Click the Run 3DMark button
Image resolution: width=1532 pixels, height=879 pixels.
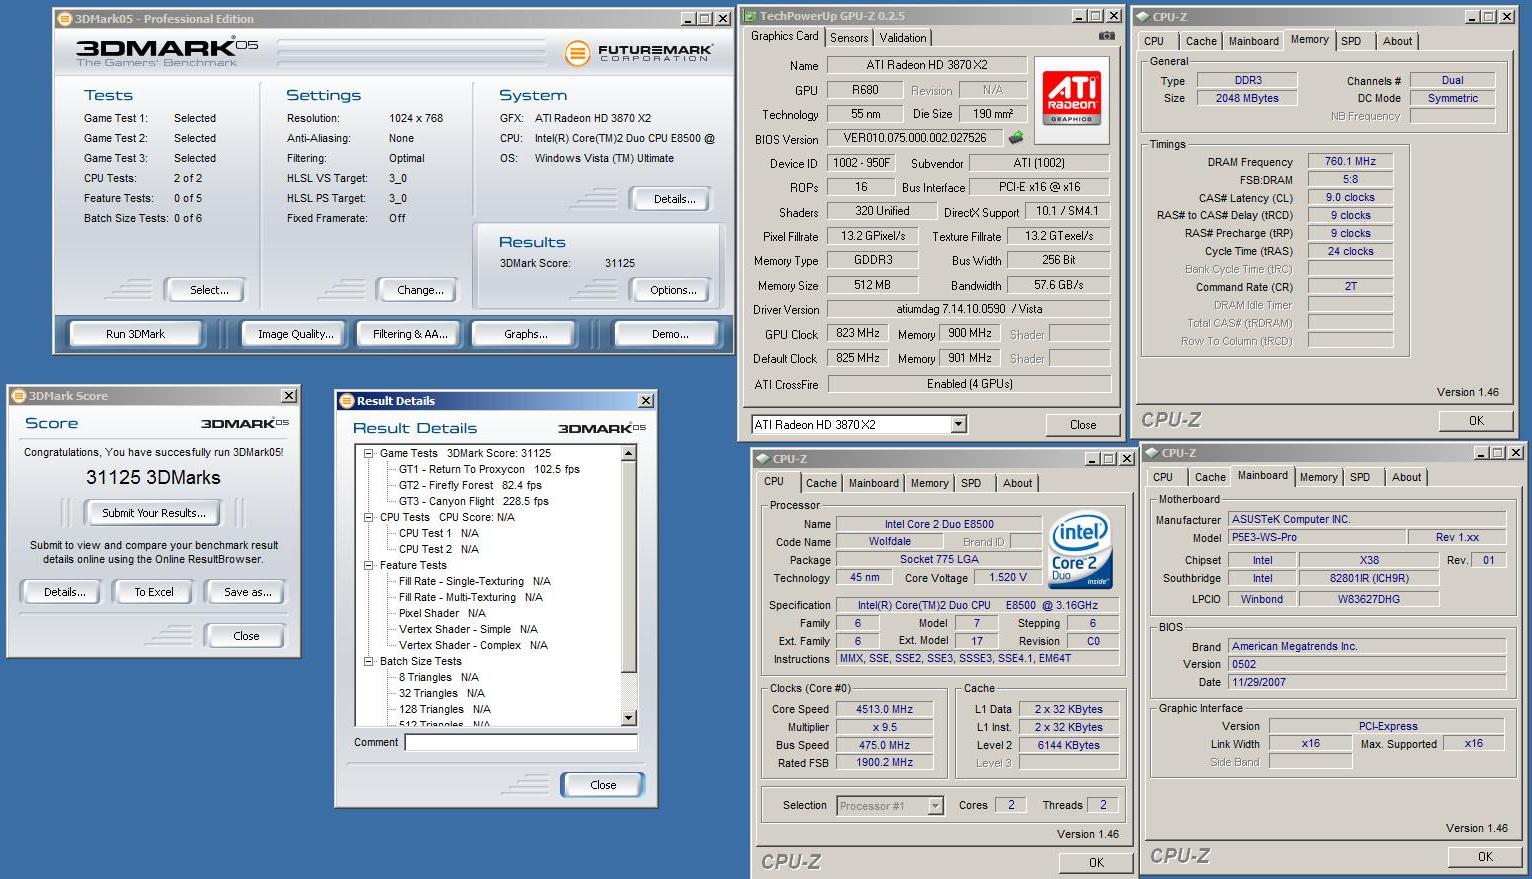click(x=135, y=334)
